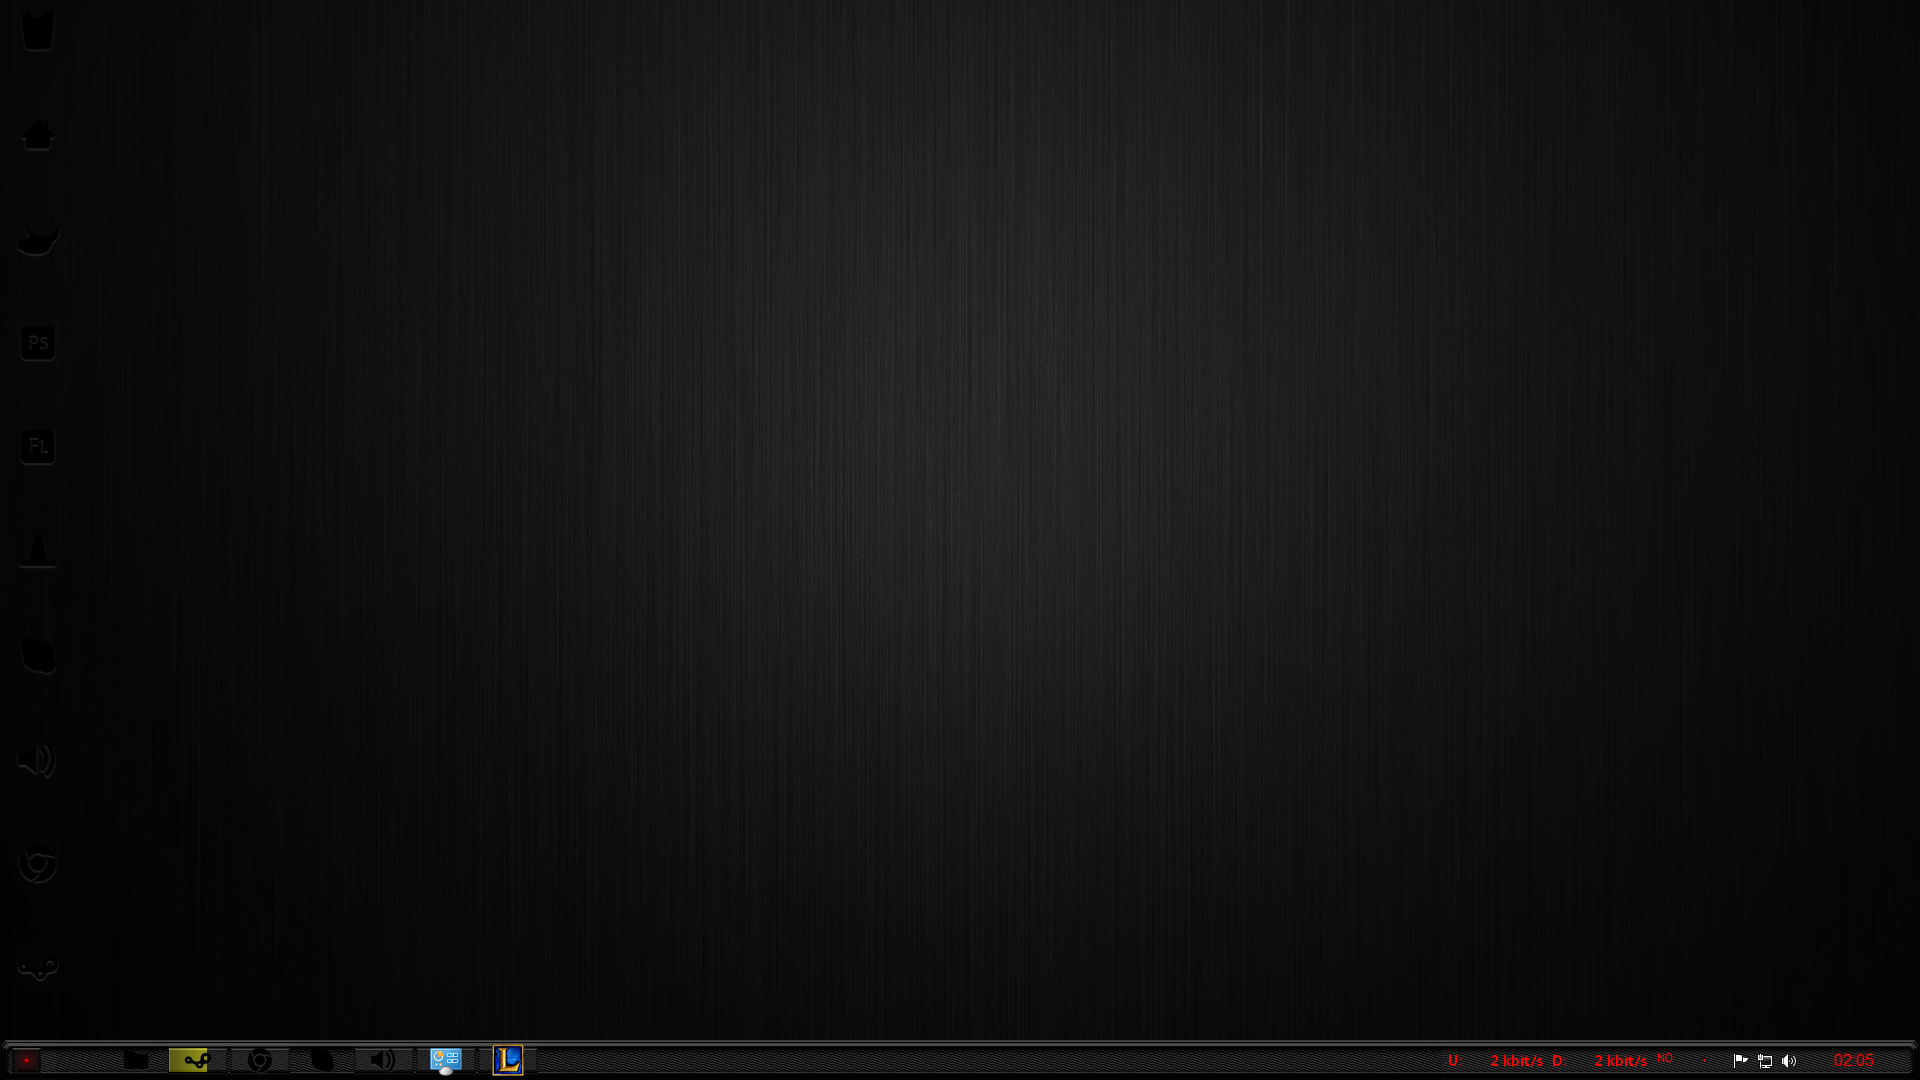Open the network tray icon
The image size is (1920, 1080).
point(1765,1061)
